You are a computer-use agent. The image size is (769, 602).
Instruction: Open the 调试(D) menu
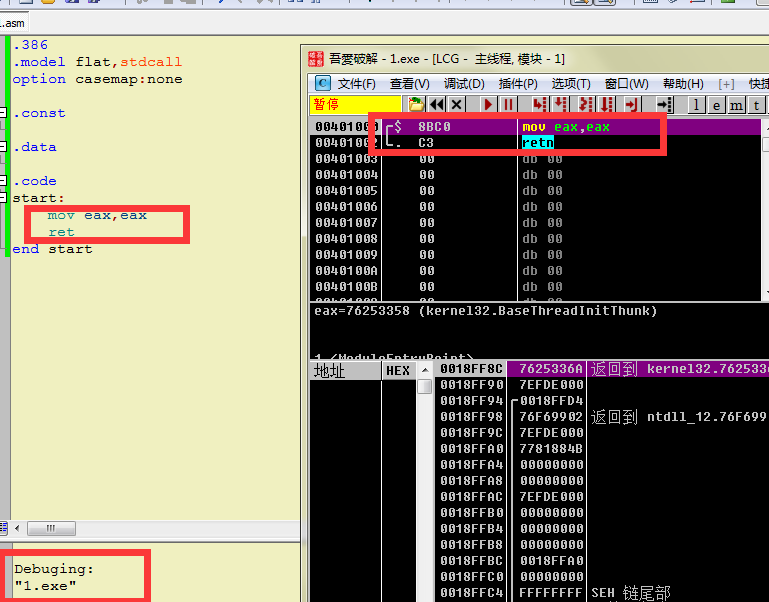click(464, 84)
